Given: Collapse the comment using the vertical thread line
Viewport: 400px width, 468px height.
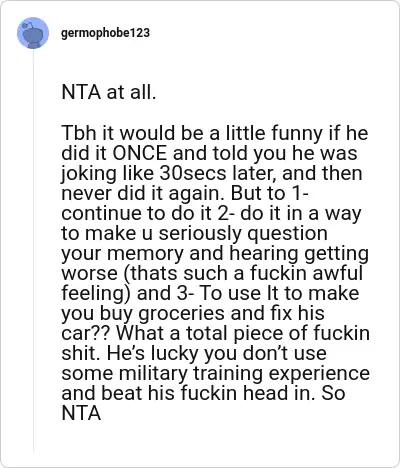Looking at the screenshot, I should click(x=33, y=250).
